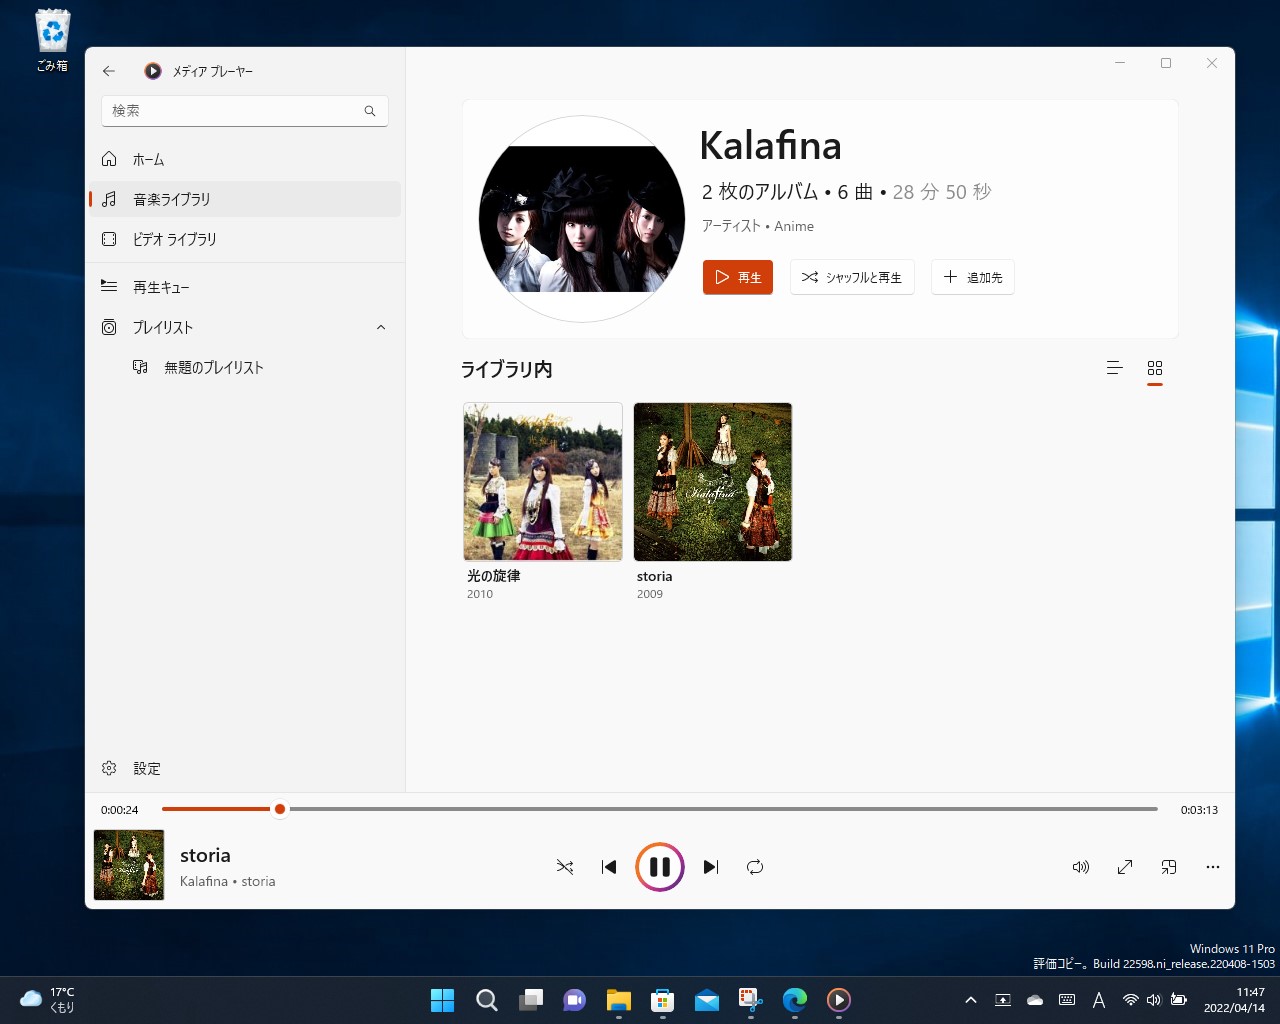Expand hidden icons in the system tray

pos(970,999)
